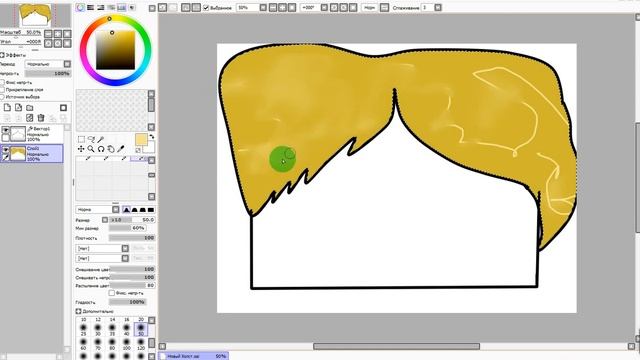Image resolution: width=640 pixels, height=360 pixels.
Task: Select the move tool
Action: click(x=81, y=149)
